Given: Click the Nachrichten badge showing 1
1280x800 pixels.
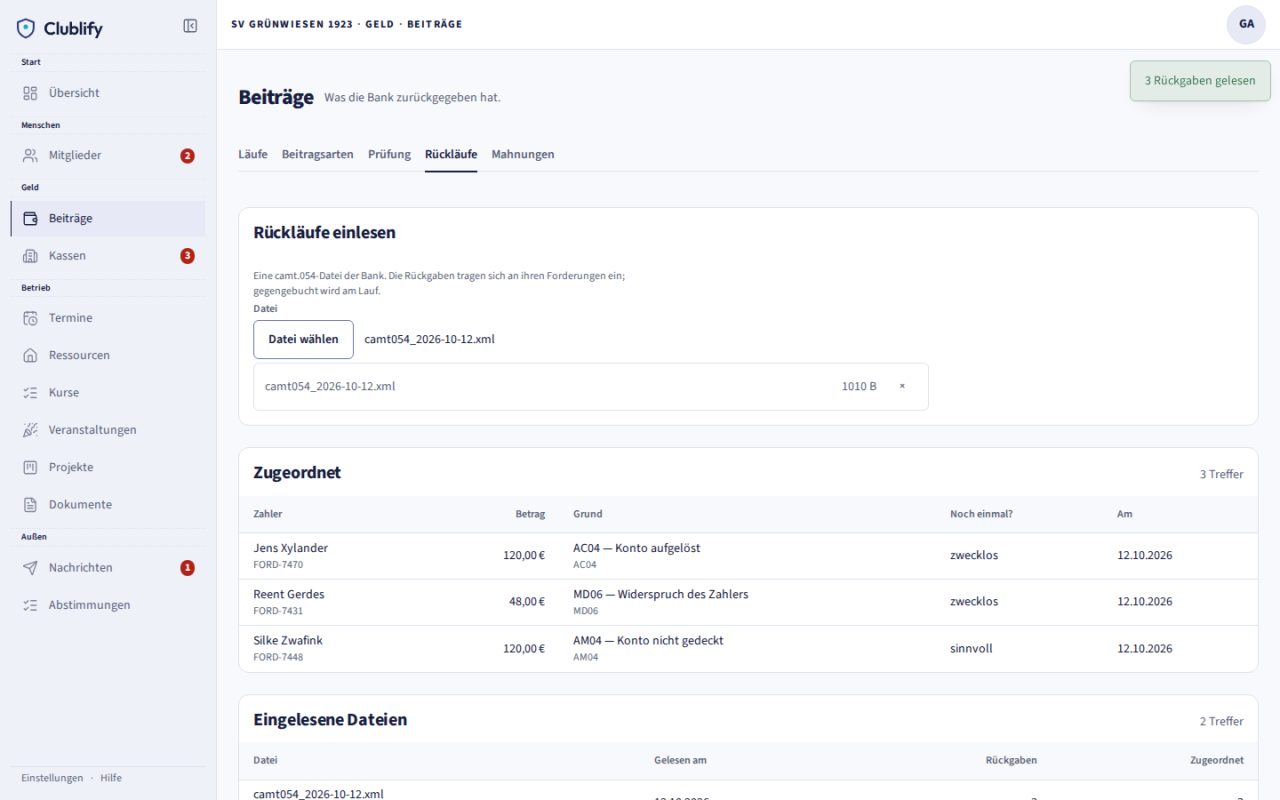Looking at the screenshot, I should [187, 568].
